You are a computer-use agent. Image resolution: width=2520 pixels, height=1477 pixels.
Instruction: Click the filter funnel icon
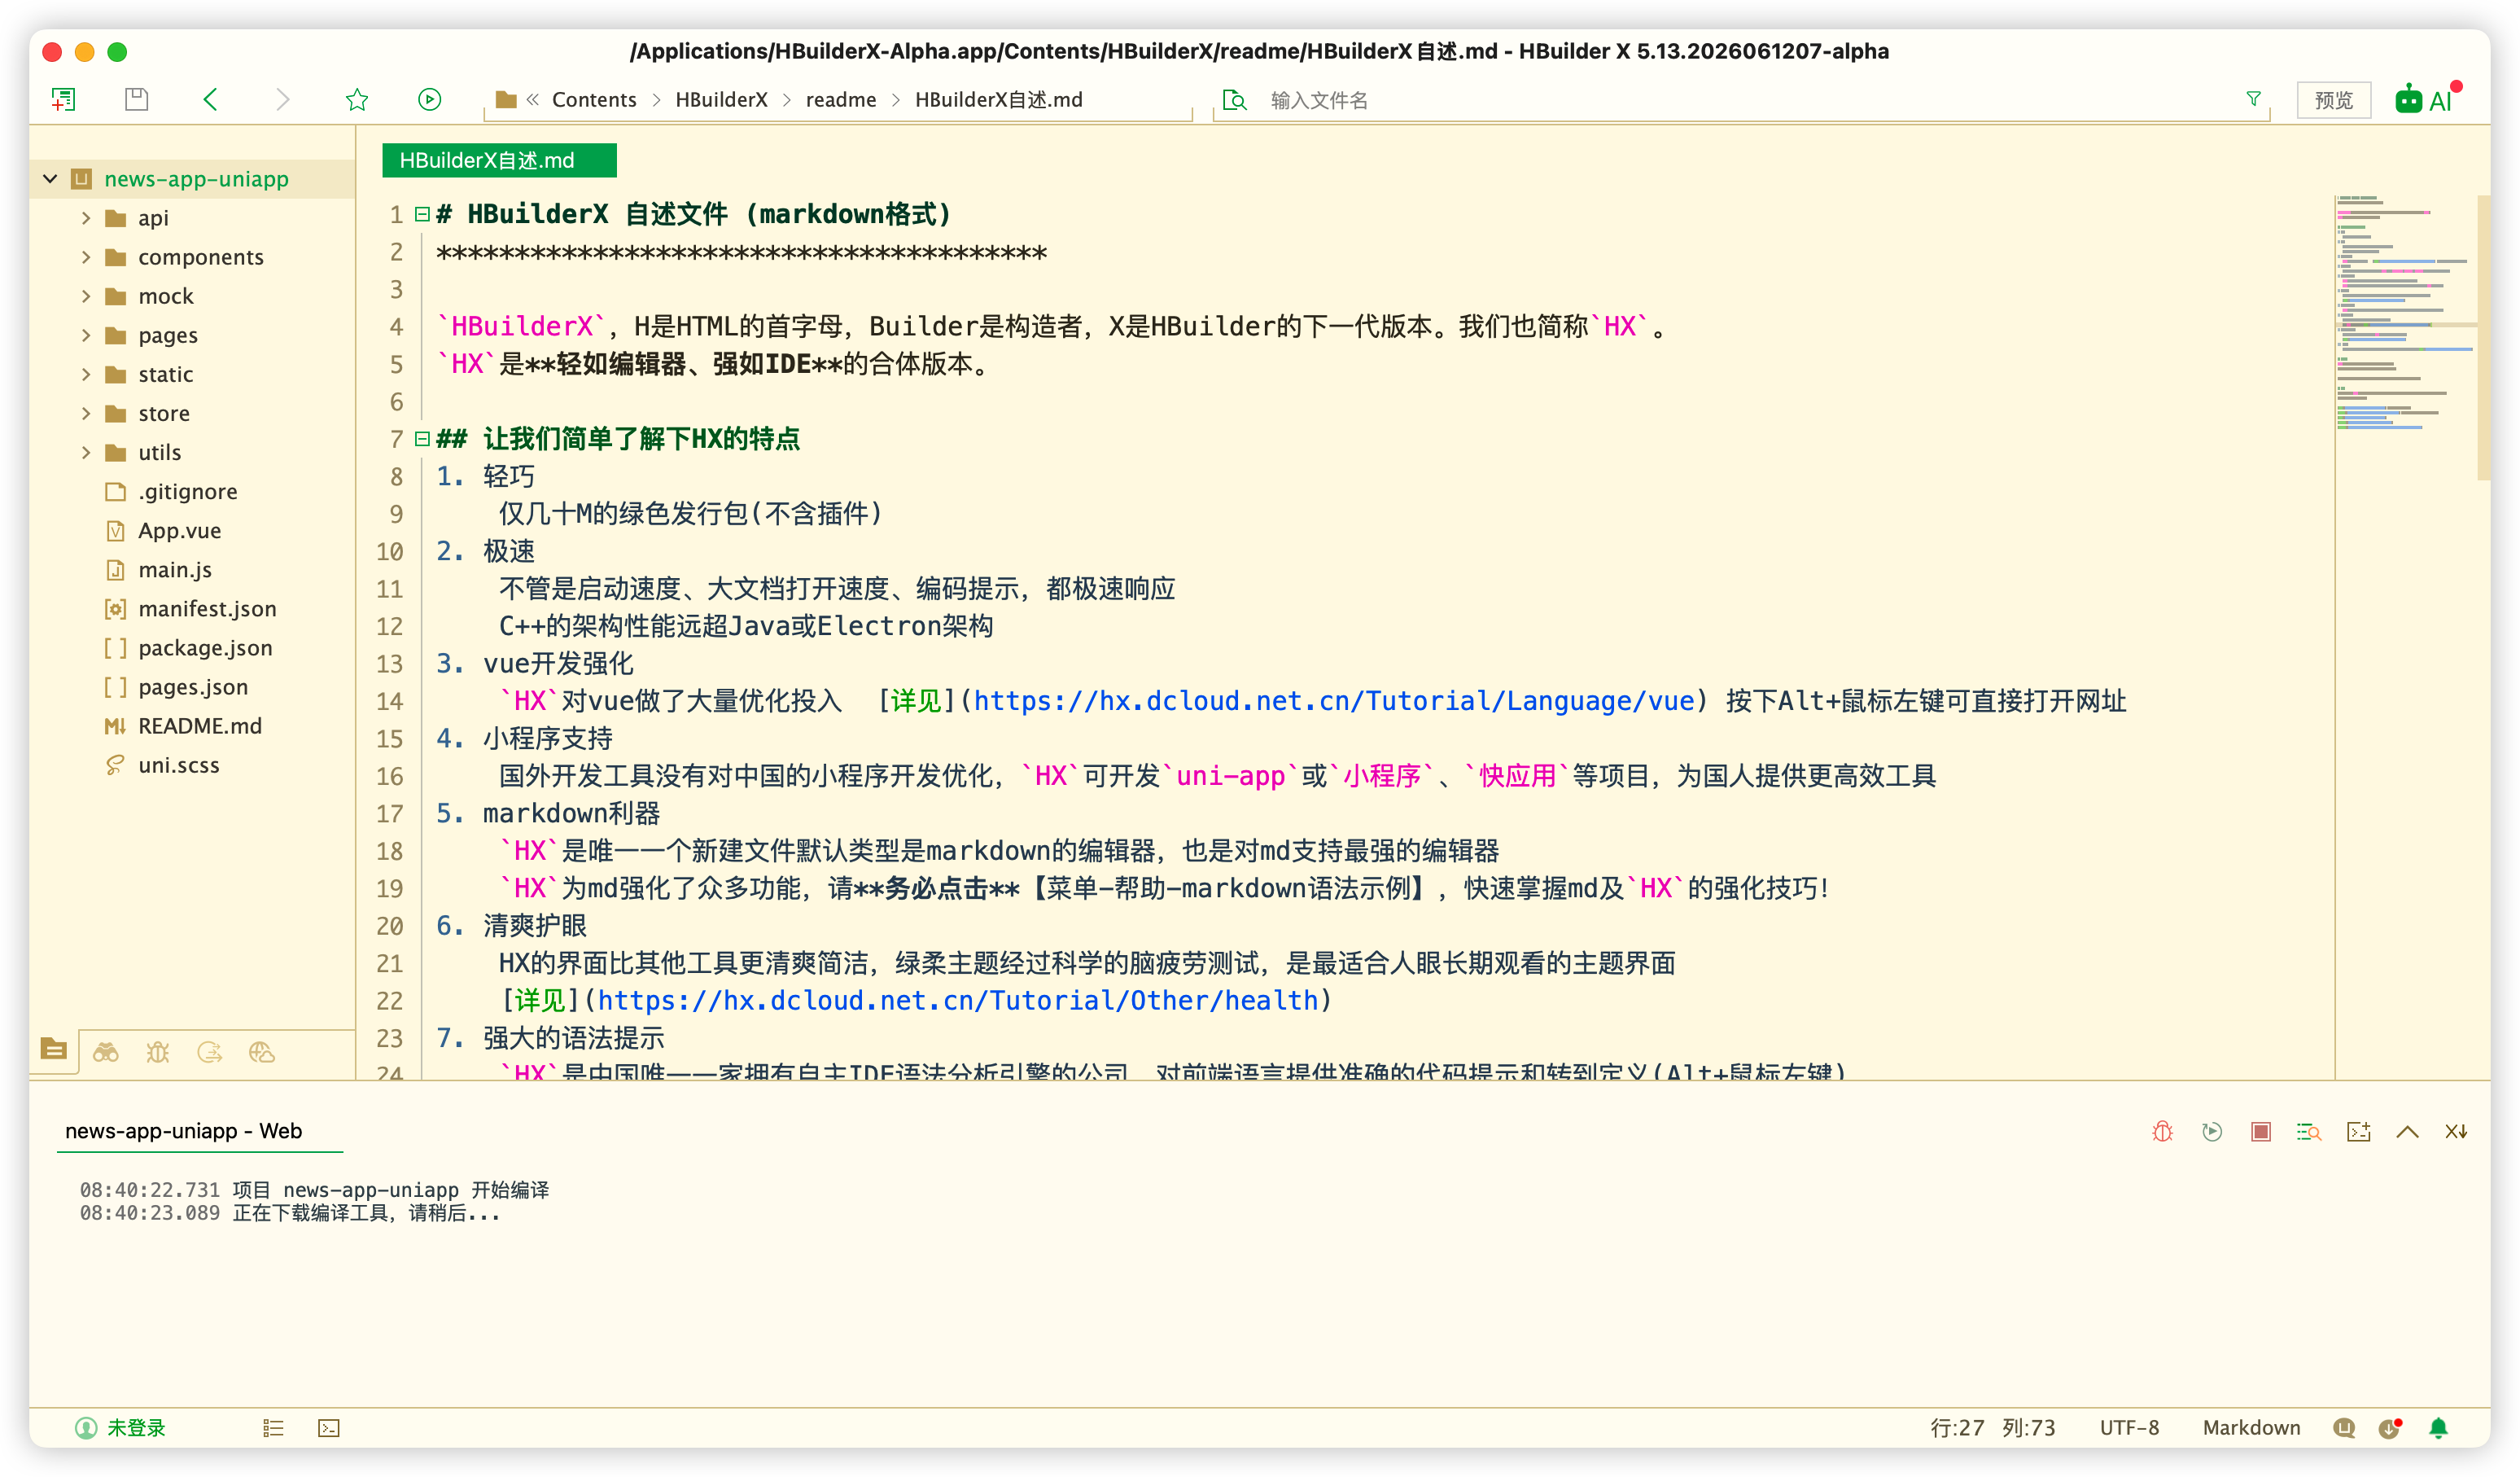(2253, 99)
